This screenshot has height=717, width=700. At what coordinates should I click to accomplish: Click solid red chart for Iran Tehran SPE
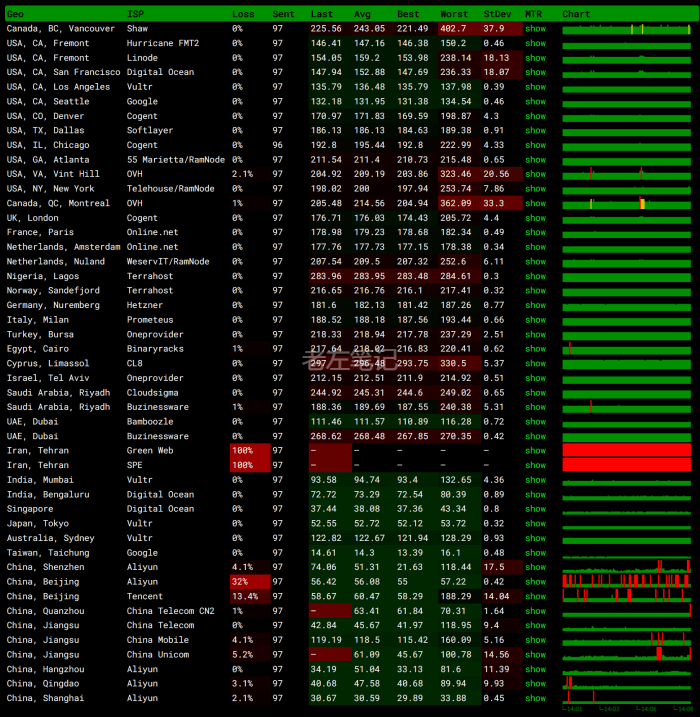click(x=626, y=465)
